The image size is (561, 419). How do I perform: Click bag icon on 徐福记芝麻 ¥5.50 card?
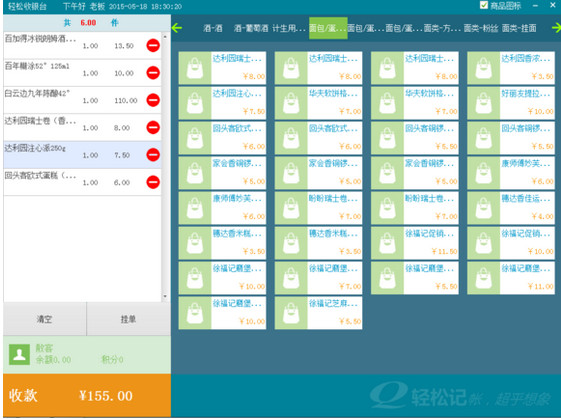[x=291, y=313]
